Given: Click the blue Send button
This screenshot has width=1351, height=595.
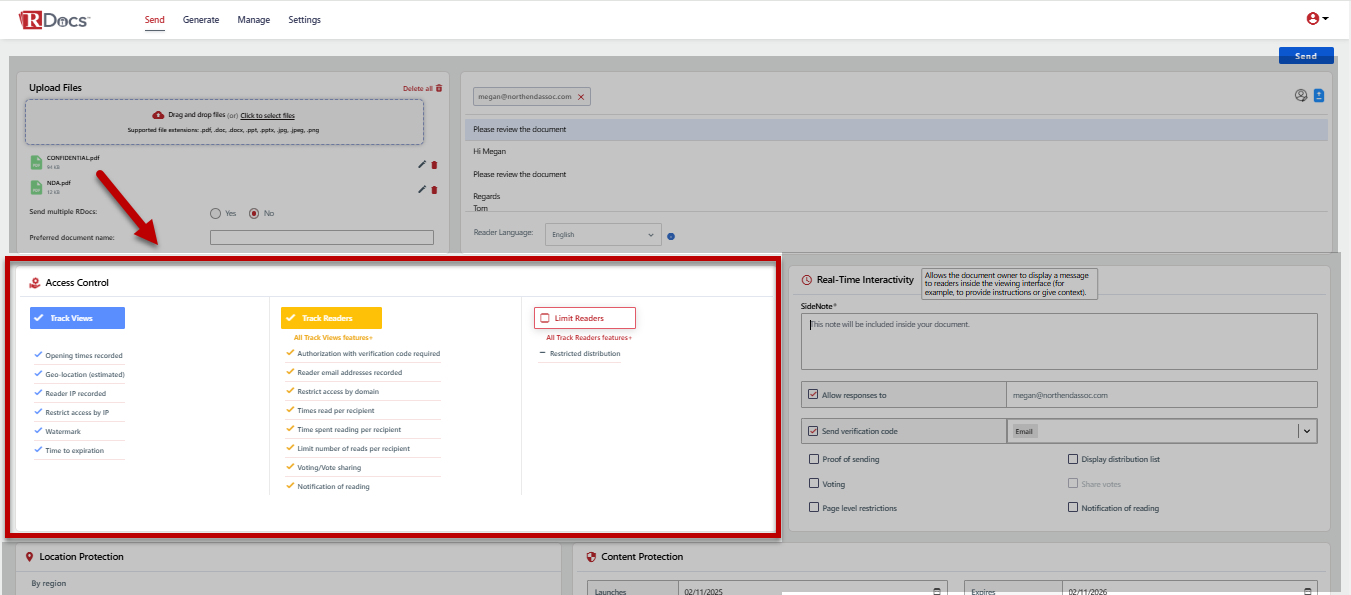Looking at the screenshot, I should [1306, 56].
